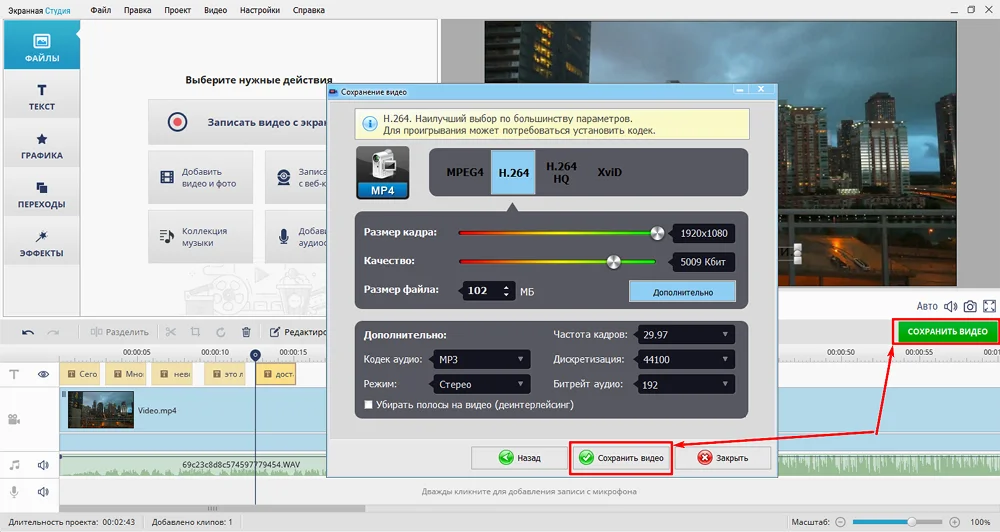Click the zoom in plus icon
The height and width of the screenshot is (532, 1000).
[x=954, y=522]
